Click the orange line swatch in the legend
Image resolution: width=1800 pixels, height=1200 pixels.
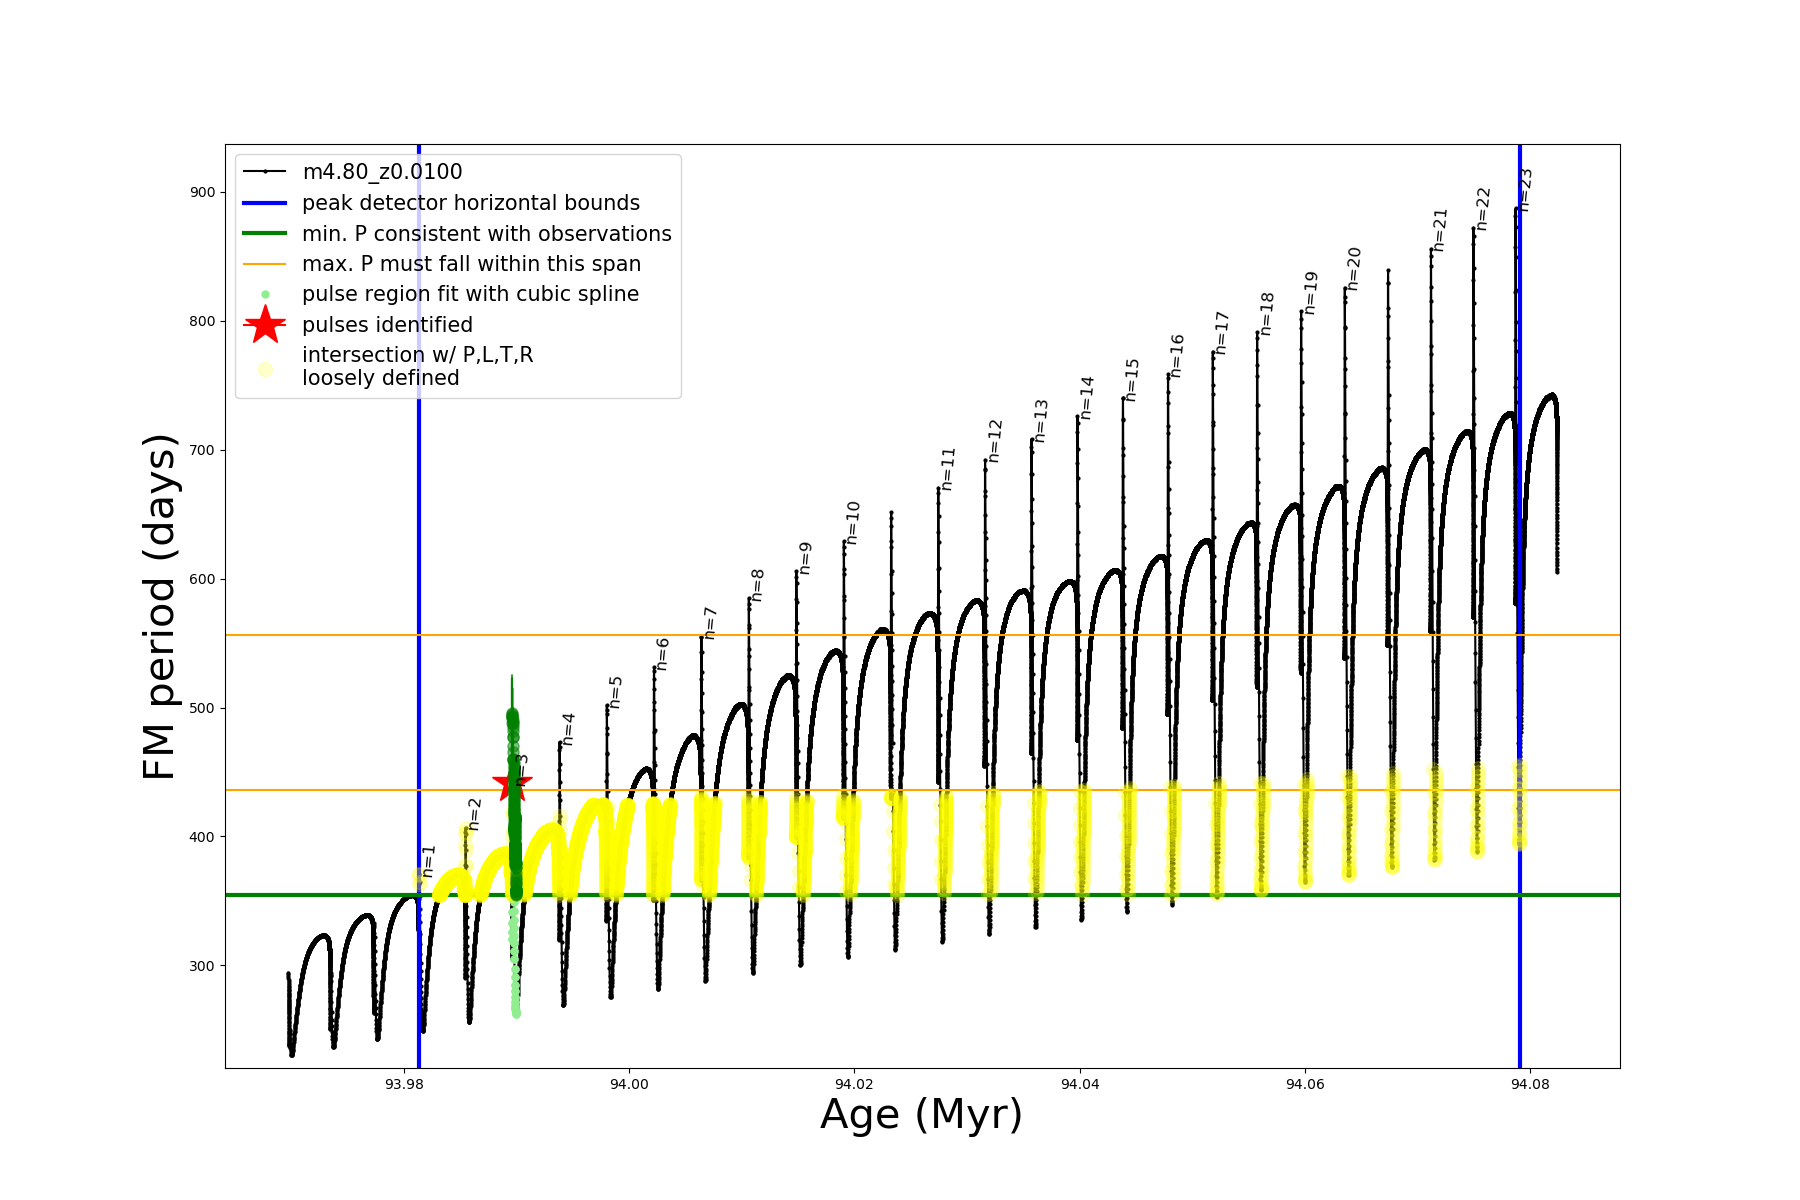coord(265,264)
